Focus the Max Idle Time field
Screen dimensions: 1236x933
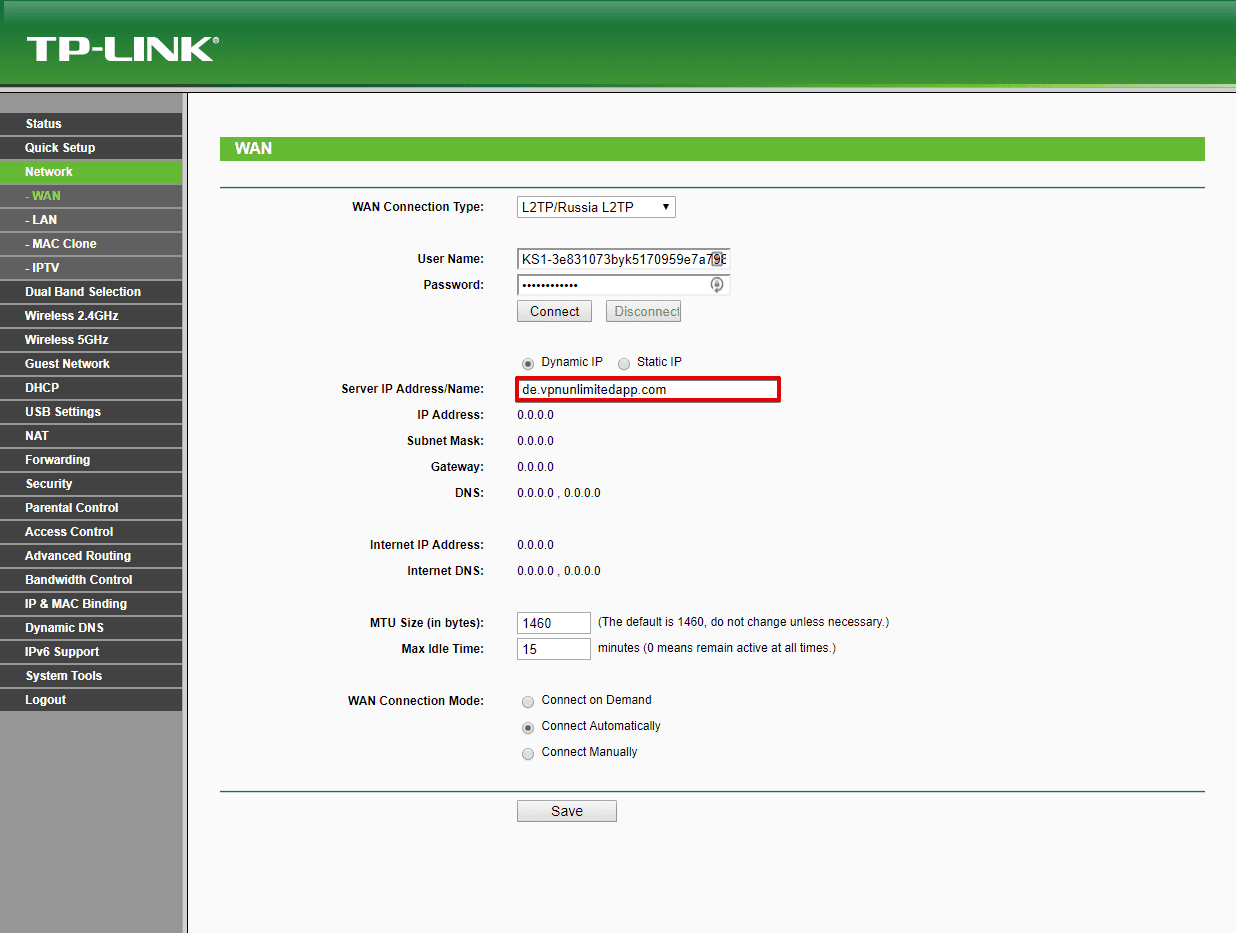[553, 649]
